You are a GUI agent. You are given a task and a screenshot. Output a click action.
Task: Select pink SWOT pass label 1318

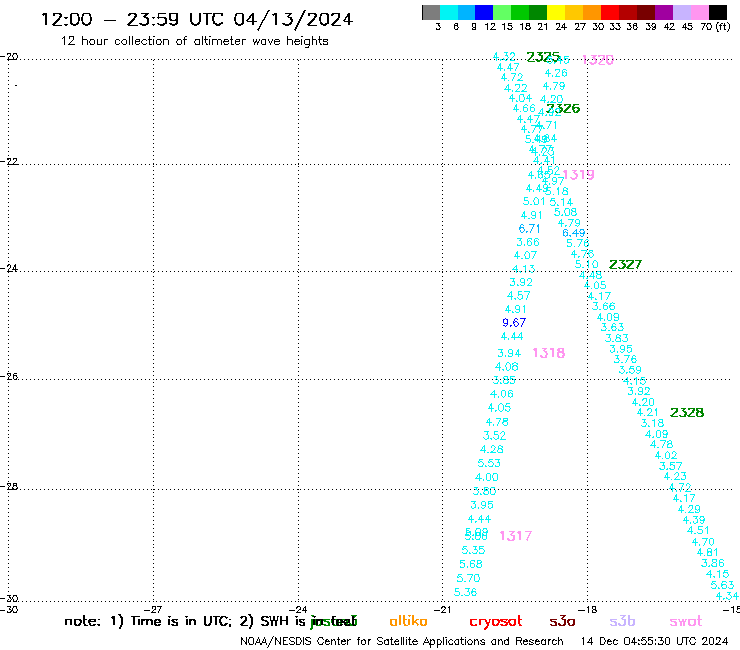point(549,353)
